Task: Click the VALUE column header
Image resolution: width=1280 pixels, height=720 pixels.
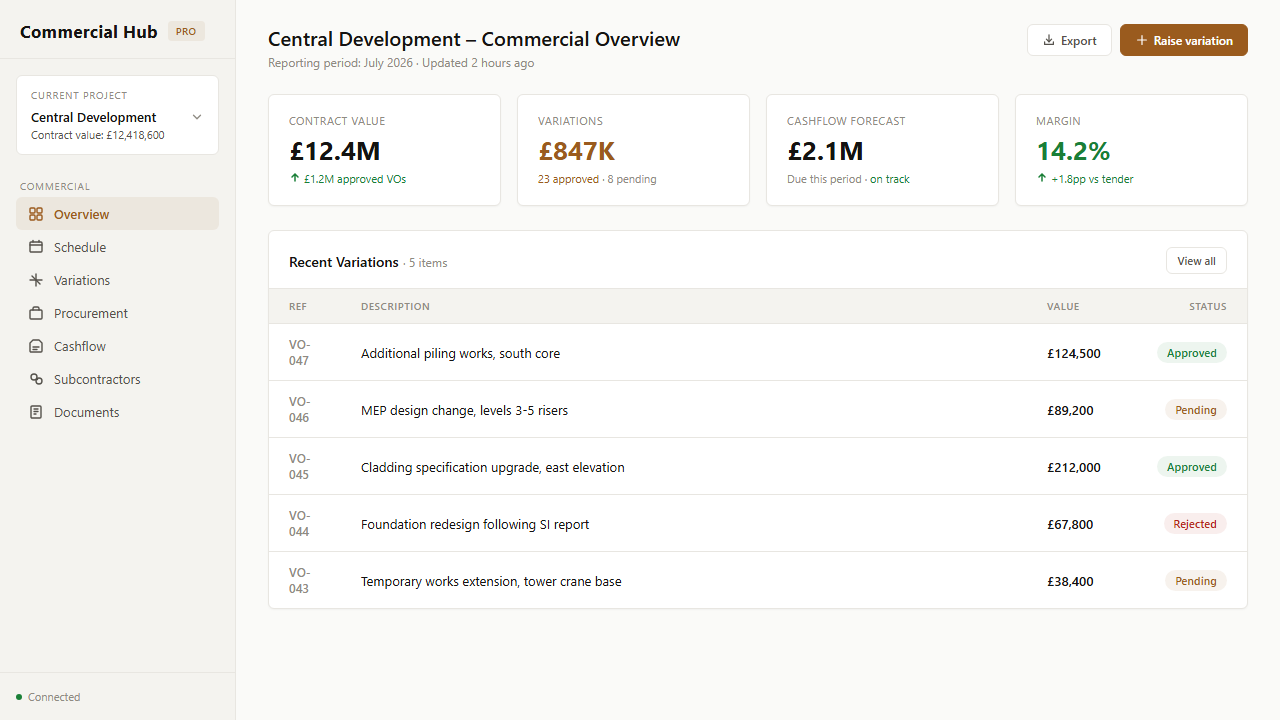Action: (1063, 306)
